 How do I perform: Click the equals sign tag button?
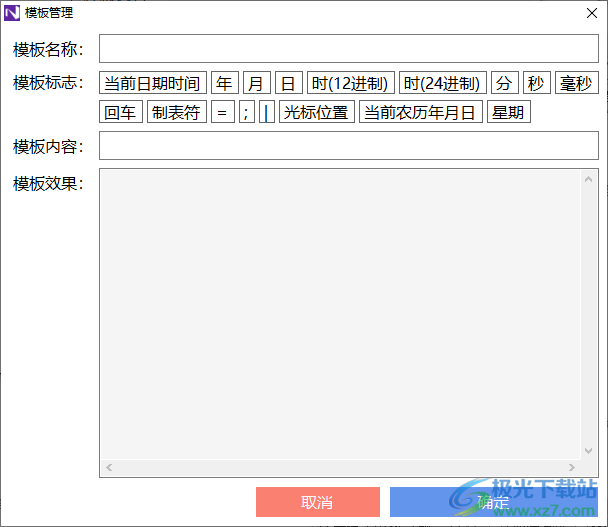223,112
